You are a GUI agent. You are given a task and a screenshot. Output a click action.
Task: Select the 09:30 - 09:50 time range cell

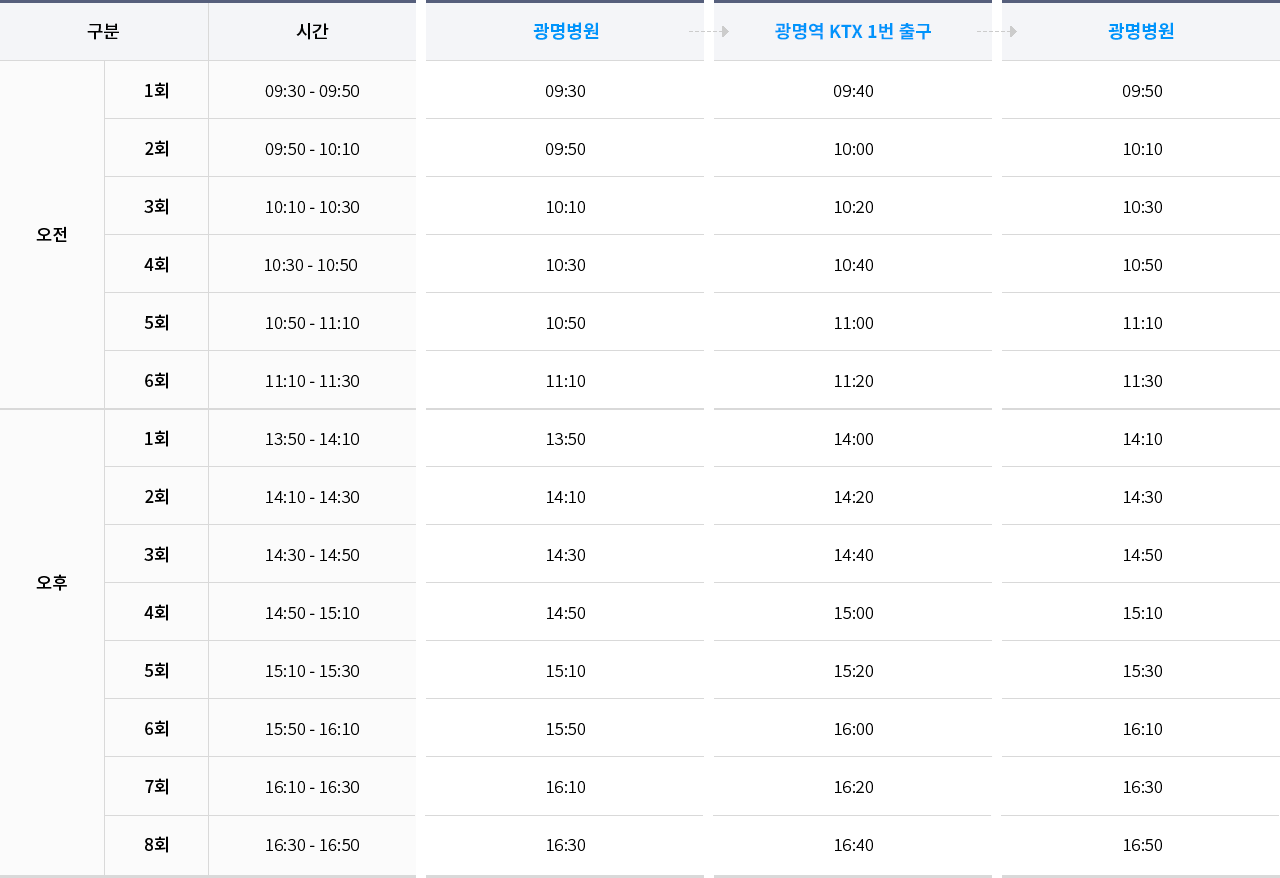click(312, 91)
